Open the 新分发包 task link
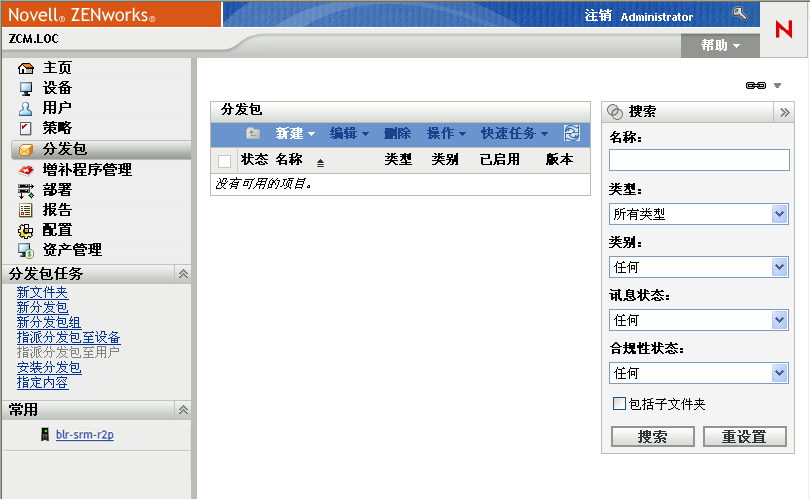810x499 pixels. (42, 307)
